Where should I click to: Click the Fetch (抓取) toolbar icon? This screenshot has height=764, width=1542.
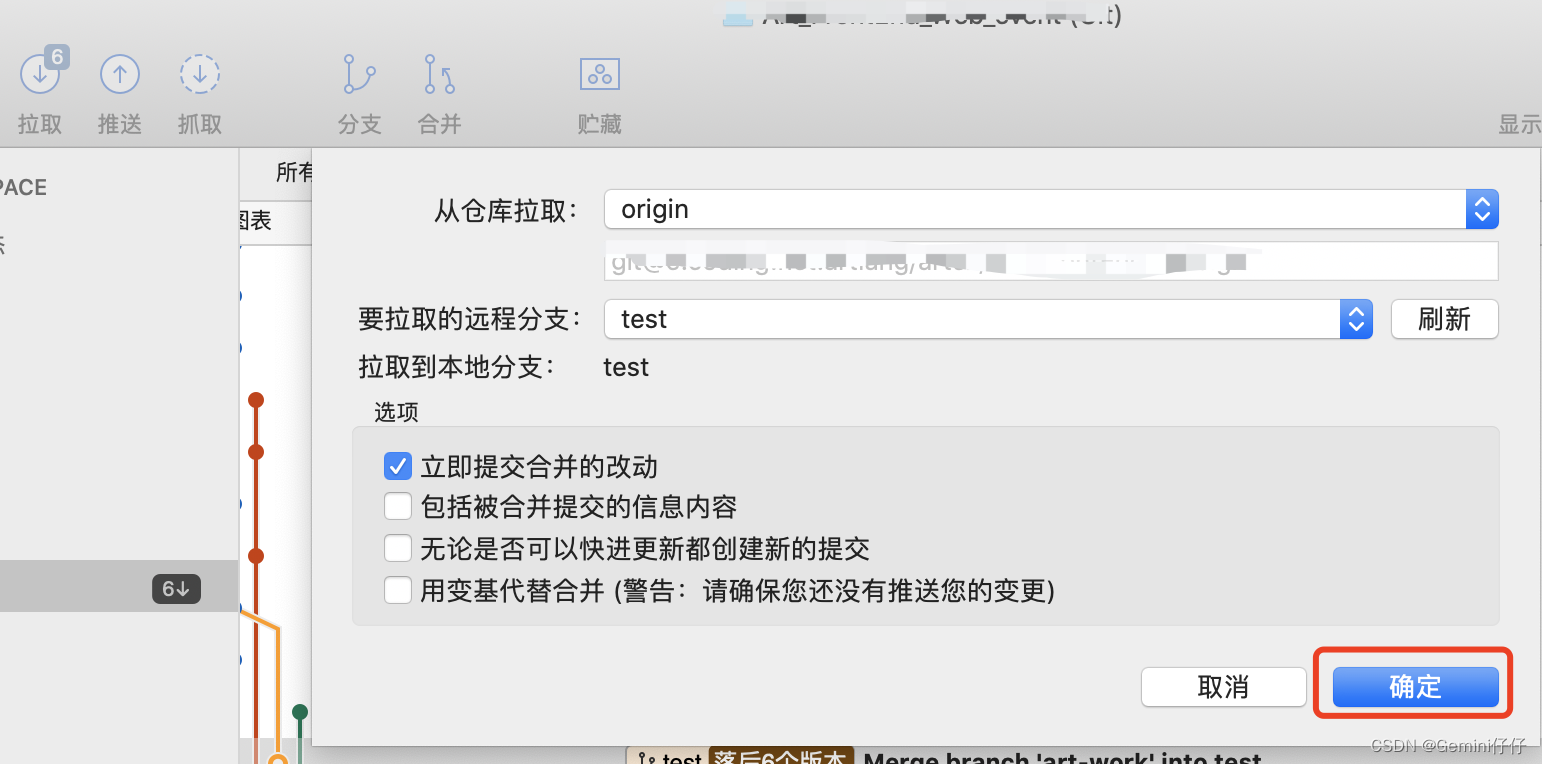coord(200,75)
